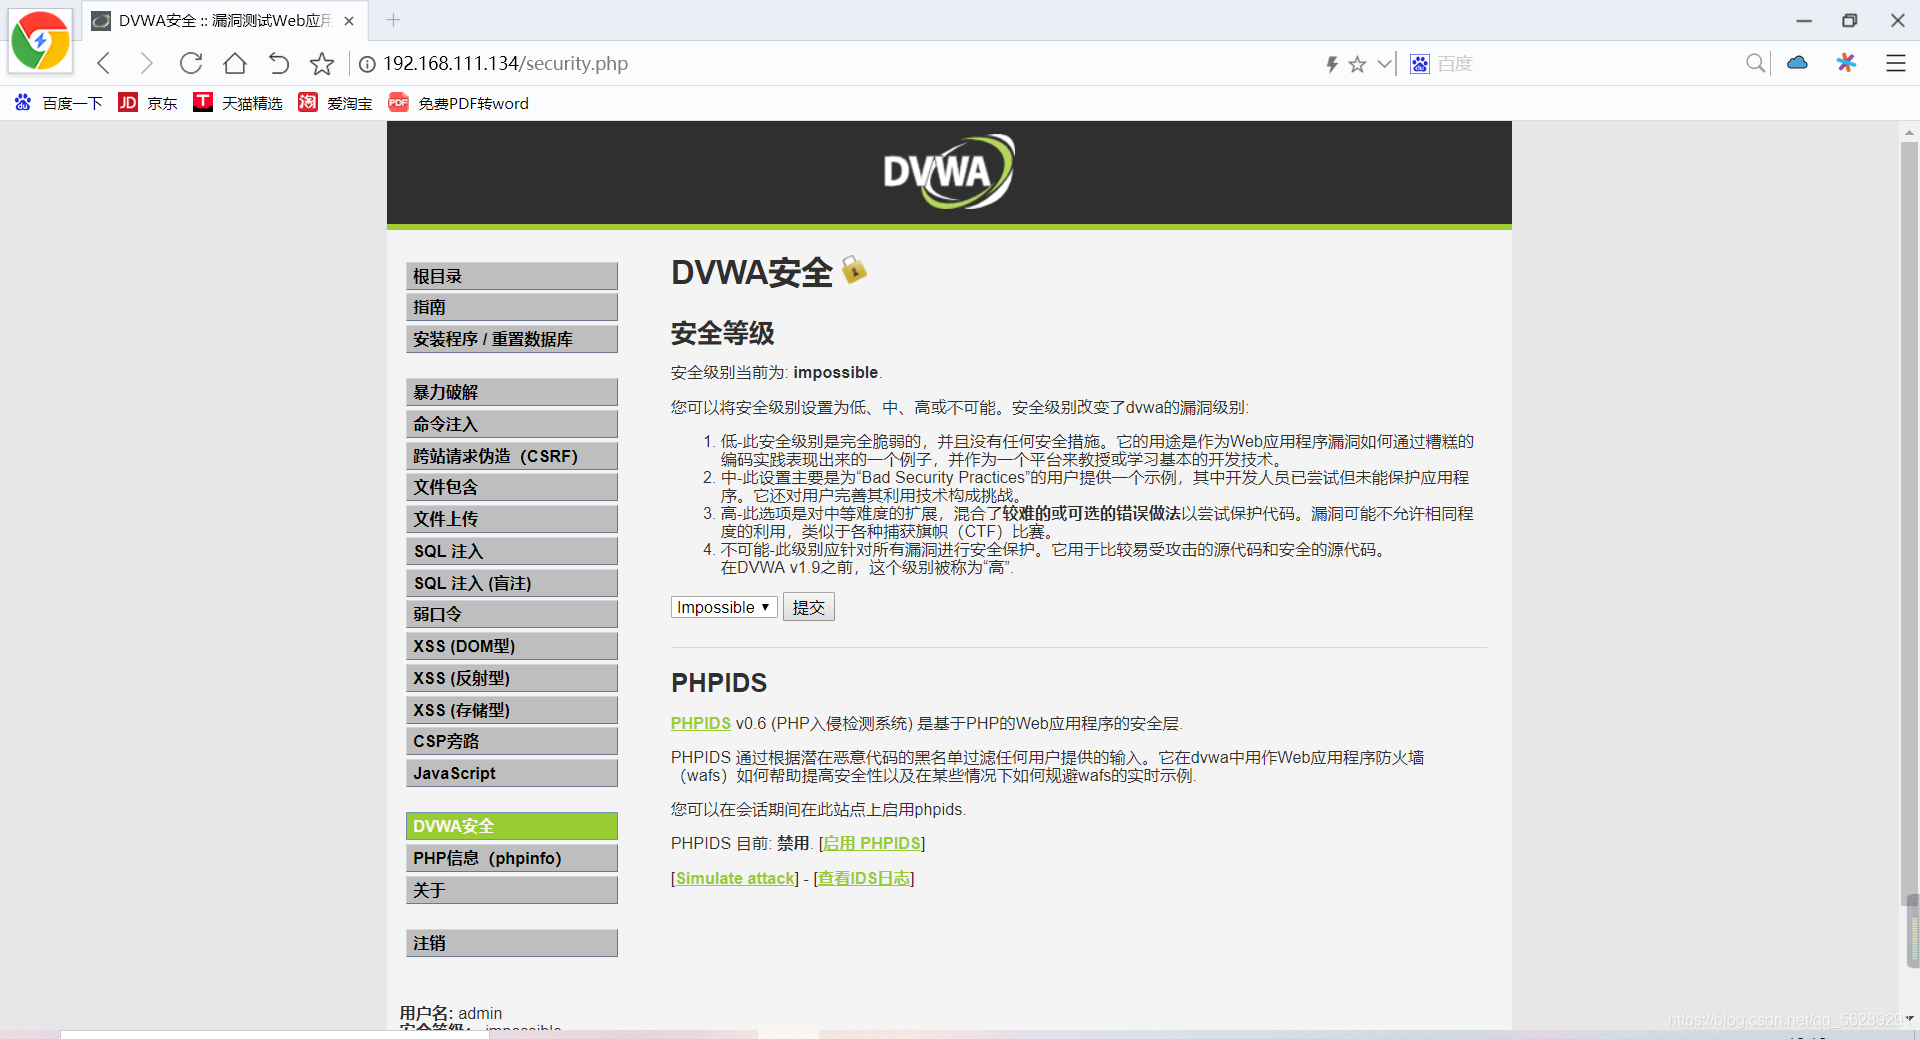
Task: Click 注销 to log out
Action: point(512,943)
